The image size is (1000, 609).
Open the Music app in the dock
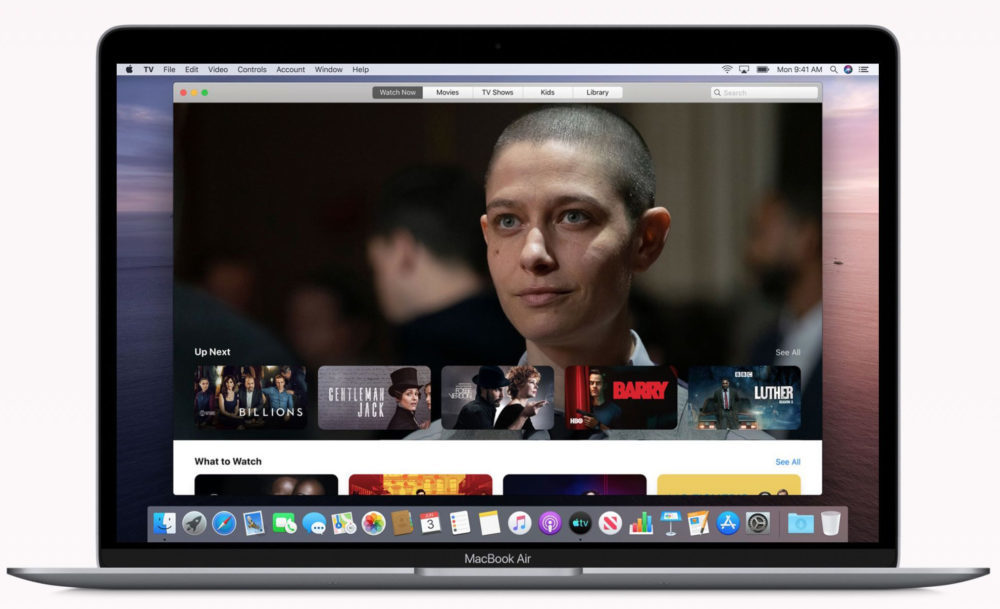coord(519,523)
